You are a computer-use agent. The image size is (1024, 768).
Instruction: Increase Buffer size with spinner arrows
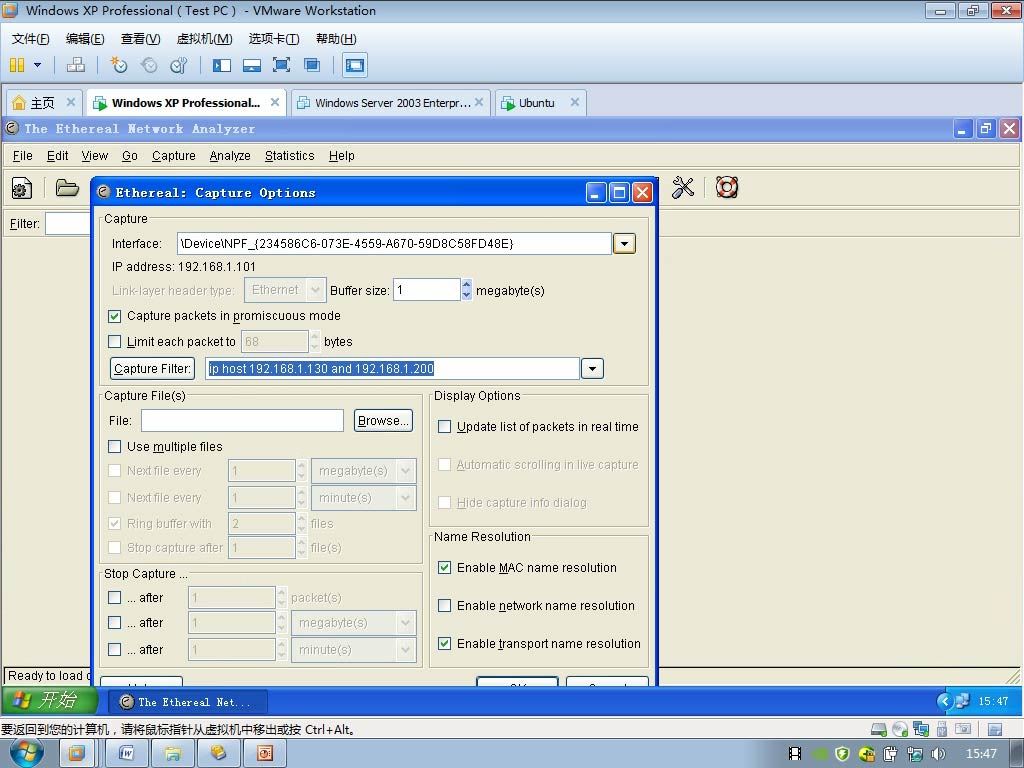point(466,285)
